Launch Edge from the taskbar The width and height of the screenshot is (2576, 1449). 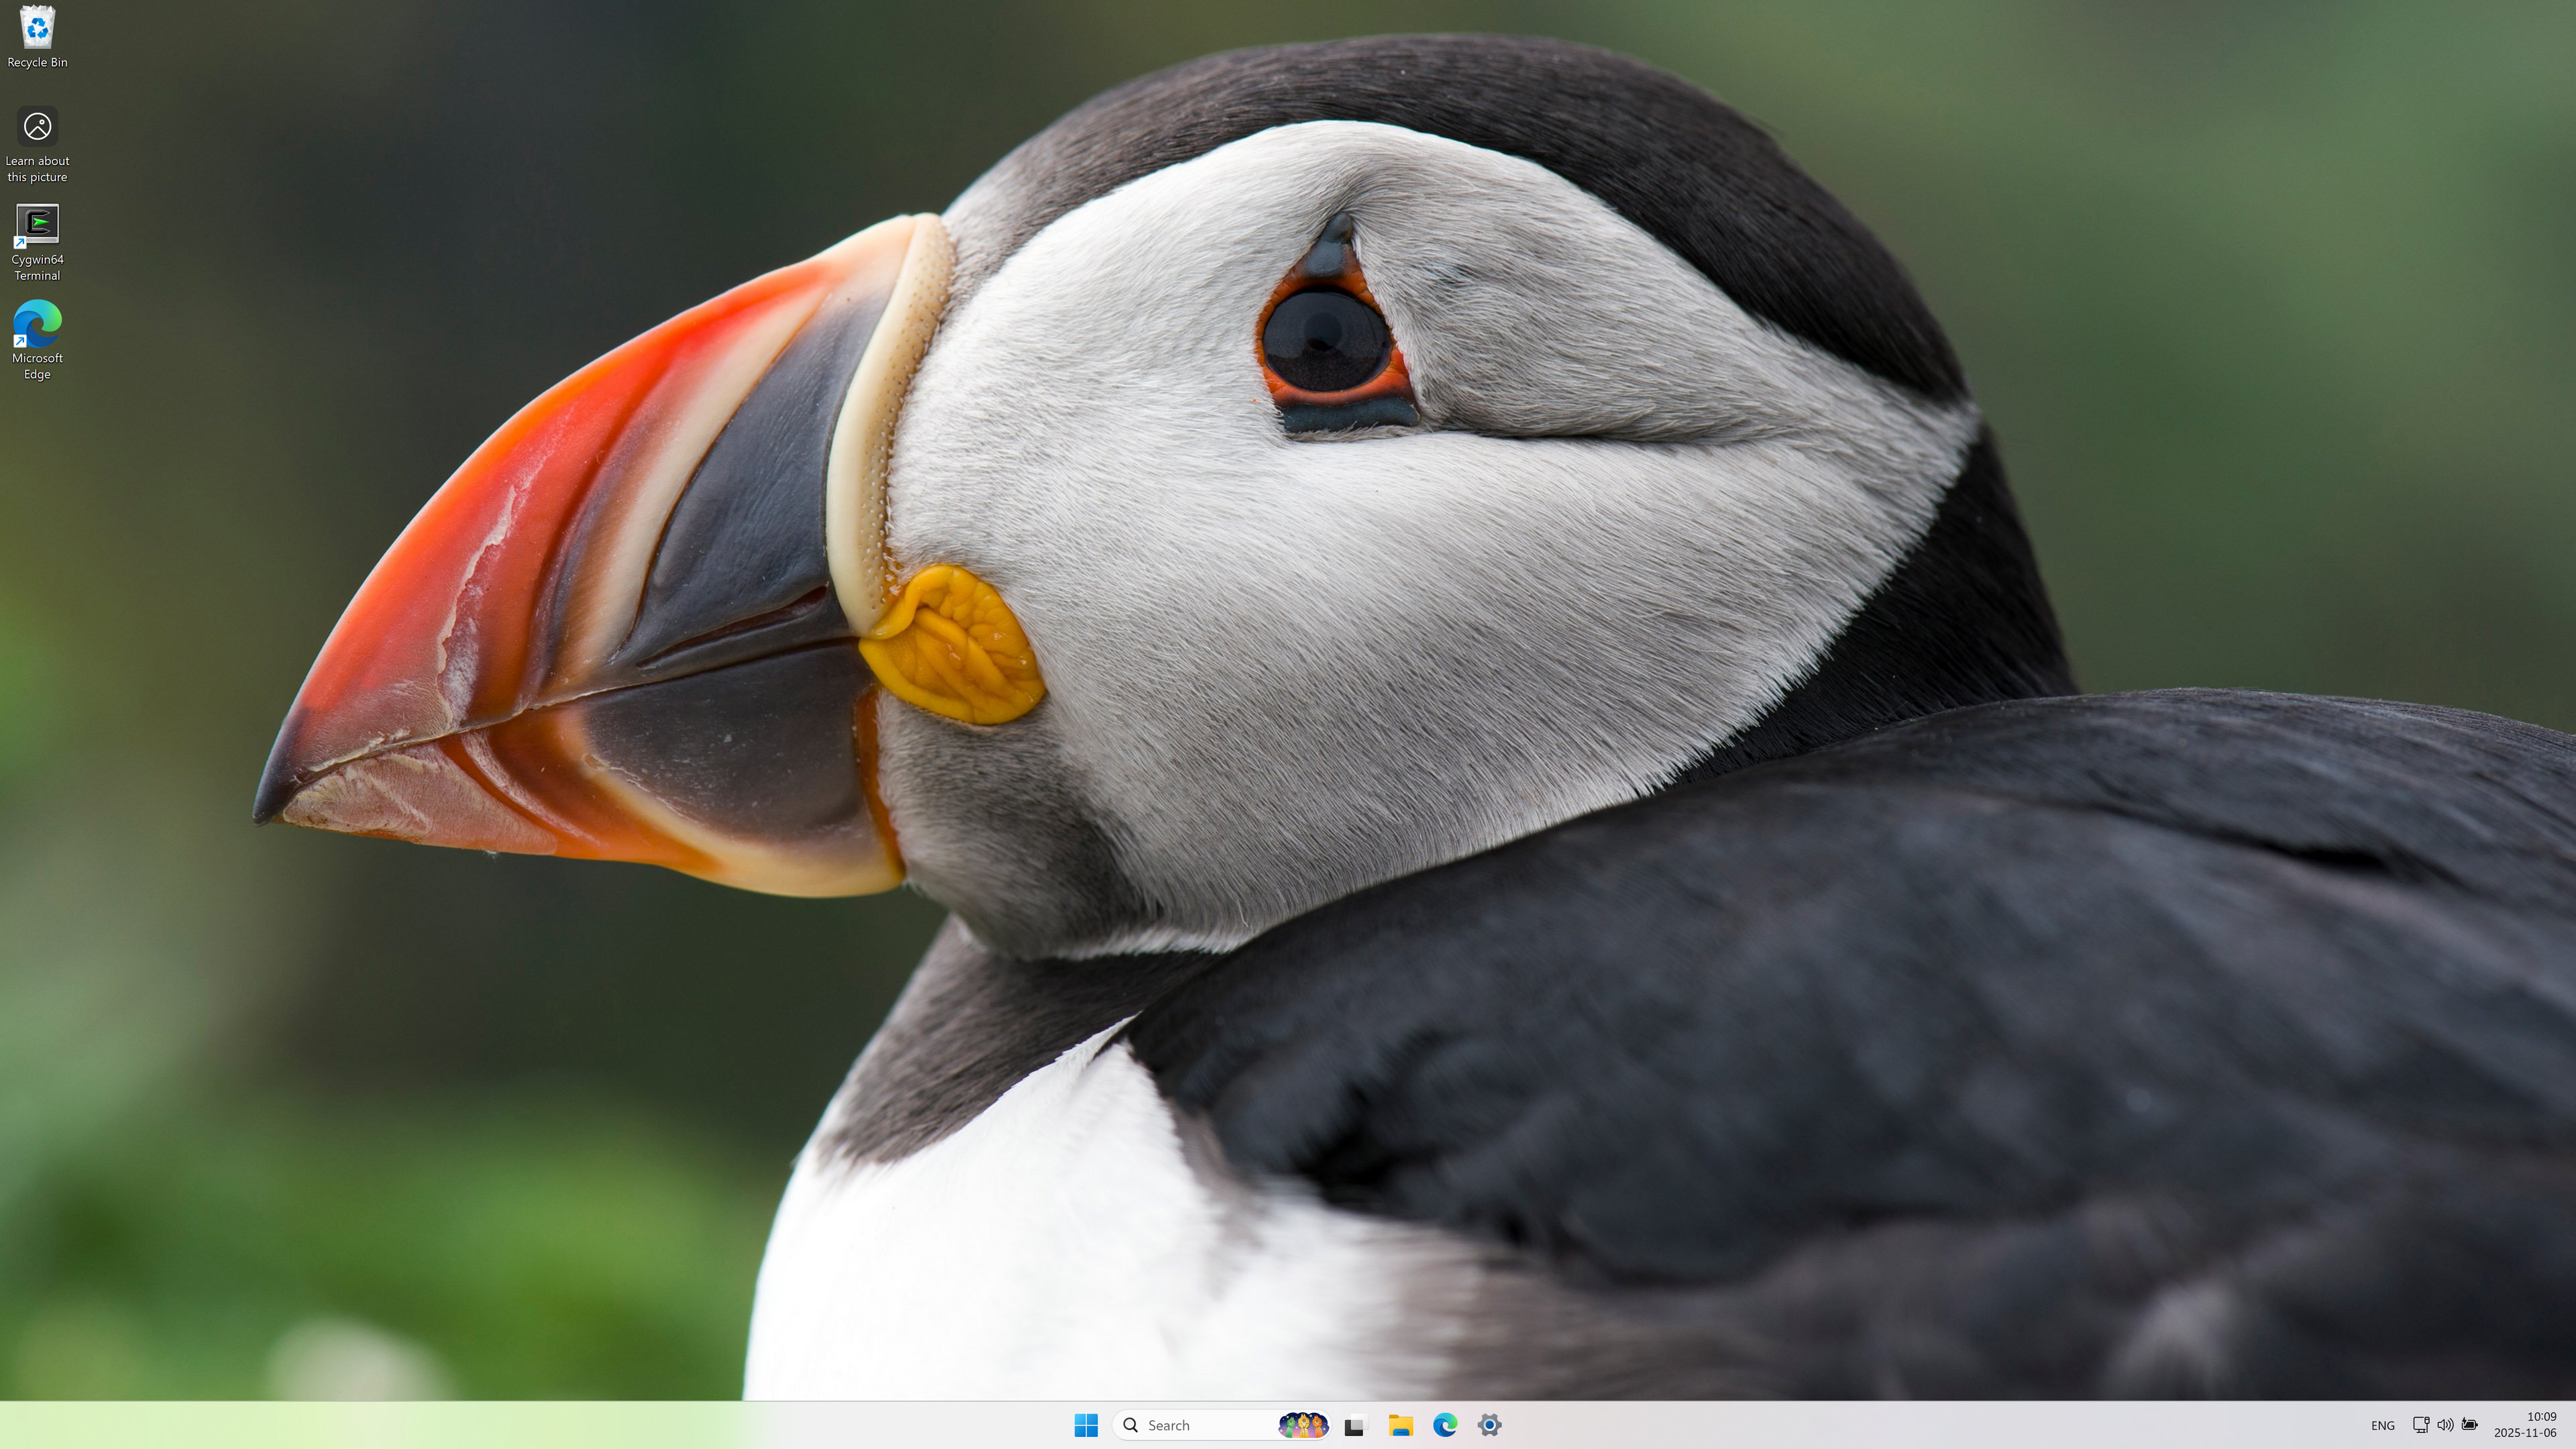point(1444,1425)
